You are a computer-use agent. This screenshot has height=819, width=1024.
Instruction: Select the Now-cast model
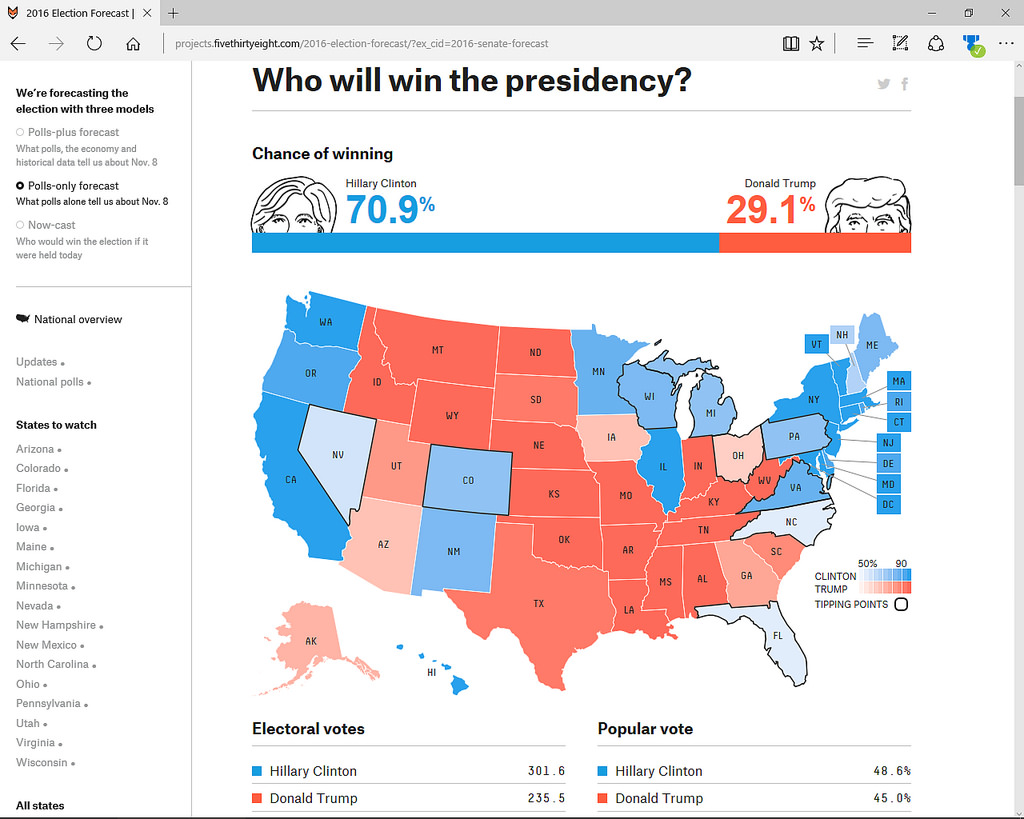pos(51,225)
